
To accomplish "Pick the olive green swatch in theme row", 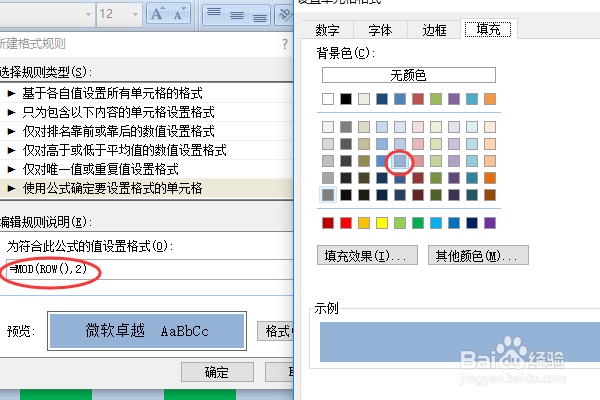I will point(436,99).
